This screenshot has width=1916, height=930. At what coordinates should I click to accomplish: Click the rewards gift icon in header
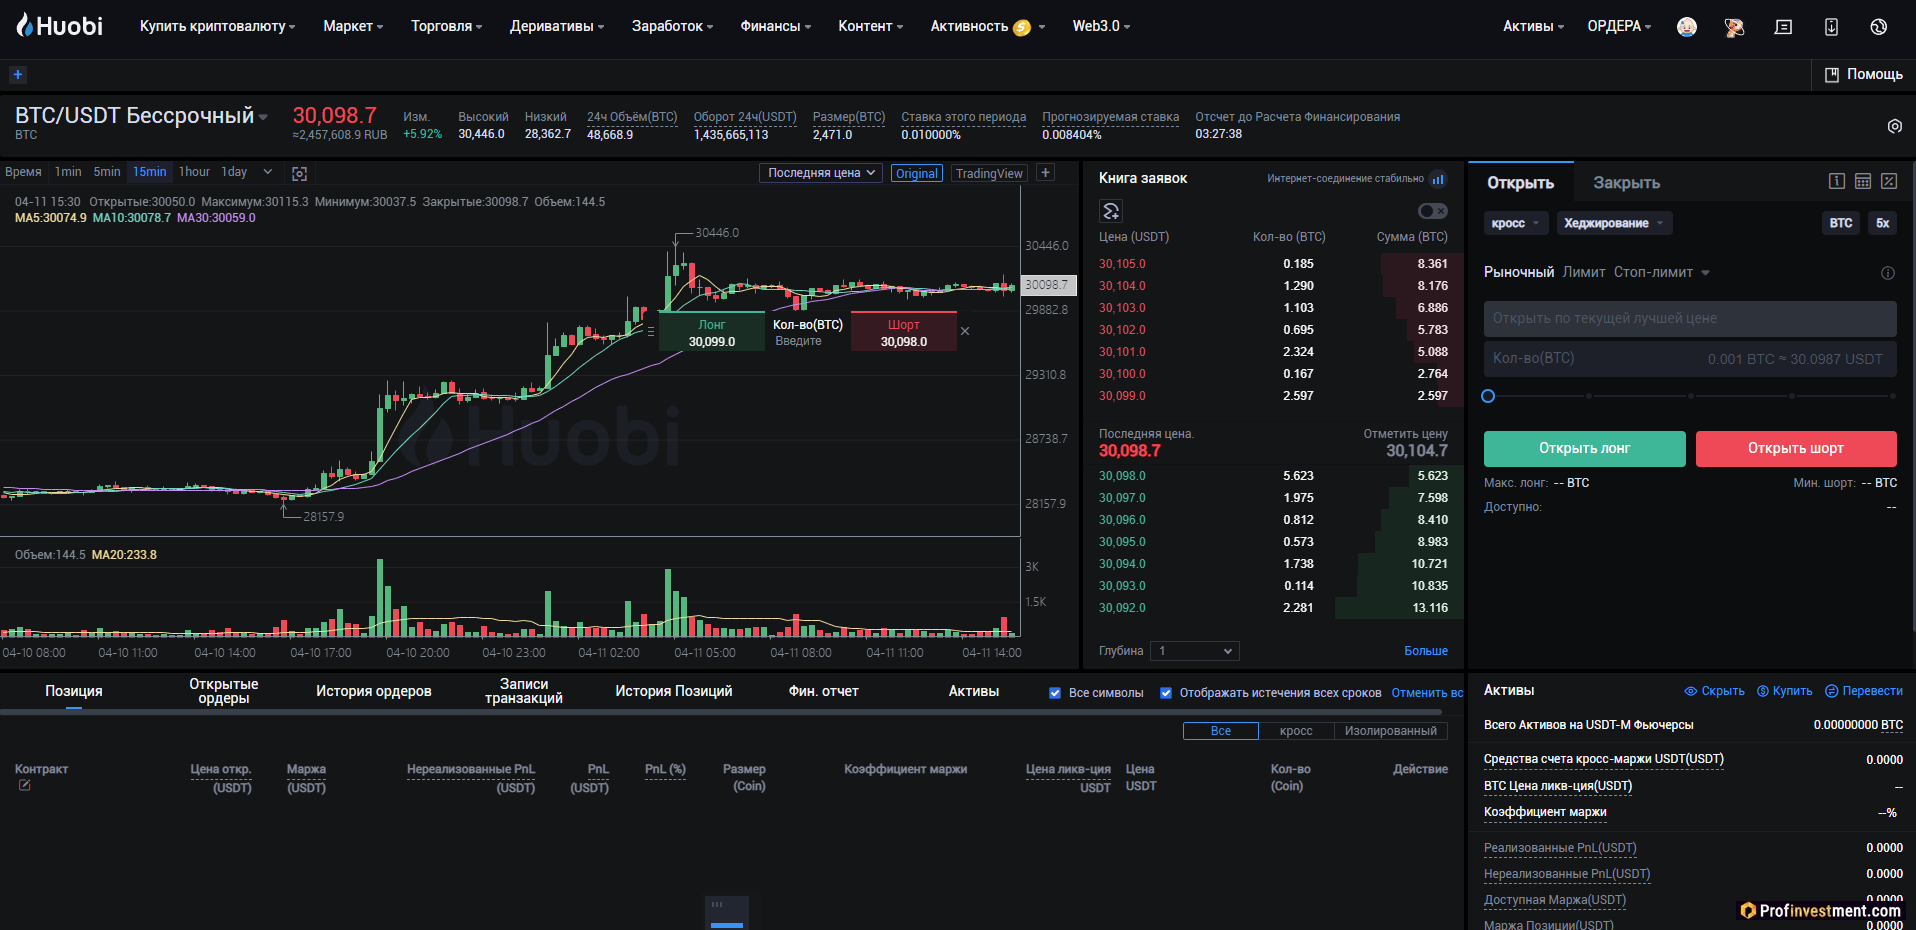pyautogui.click(x=1734, y=27)
